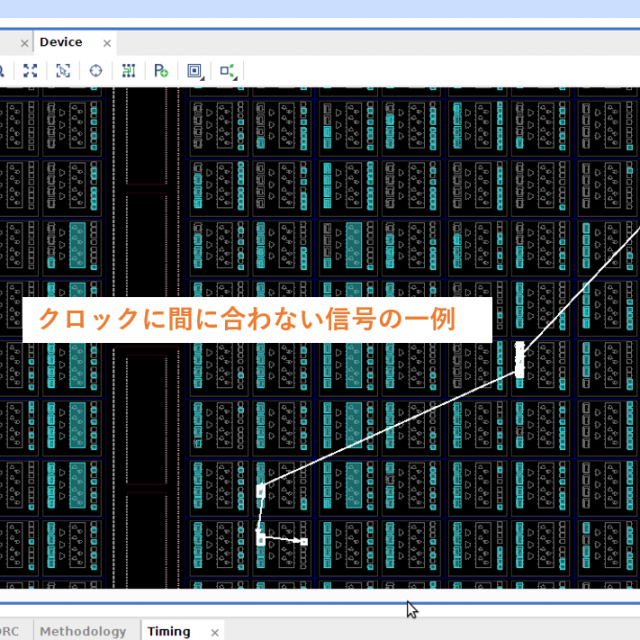Select the Draw Pblock tool
The width and height of the screenshot is (640, 640).
[161, 71]
